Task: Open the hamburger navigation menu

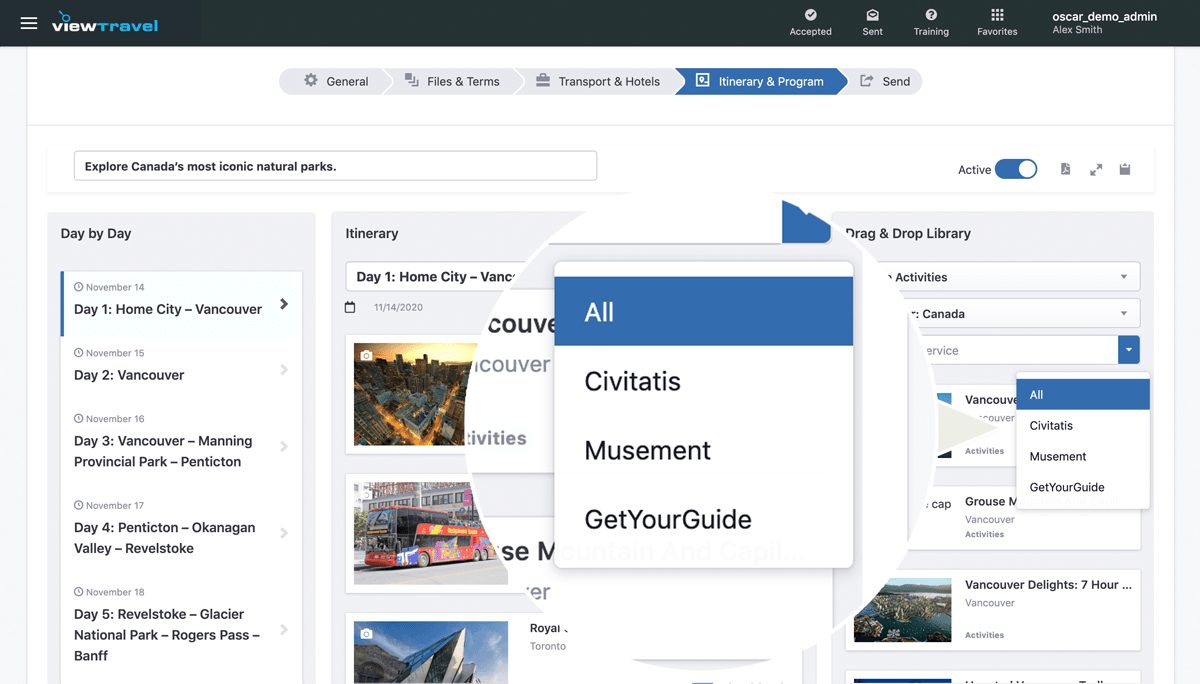Action: [29, 23]
